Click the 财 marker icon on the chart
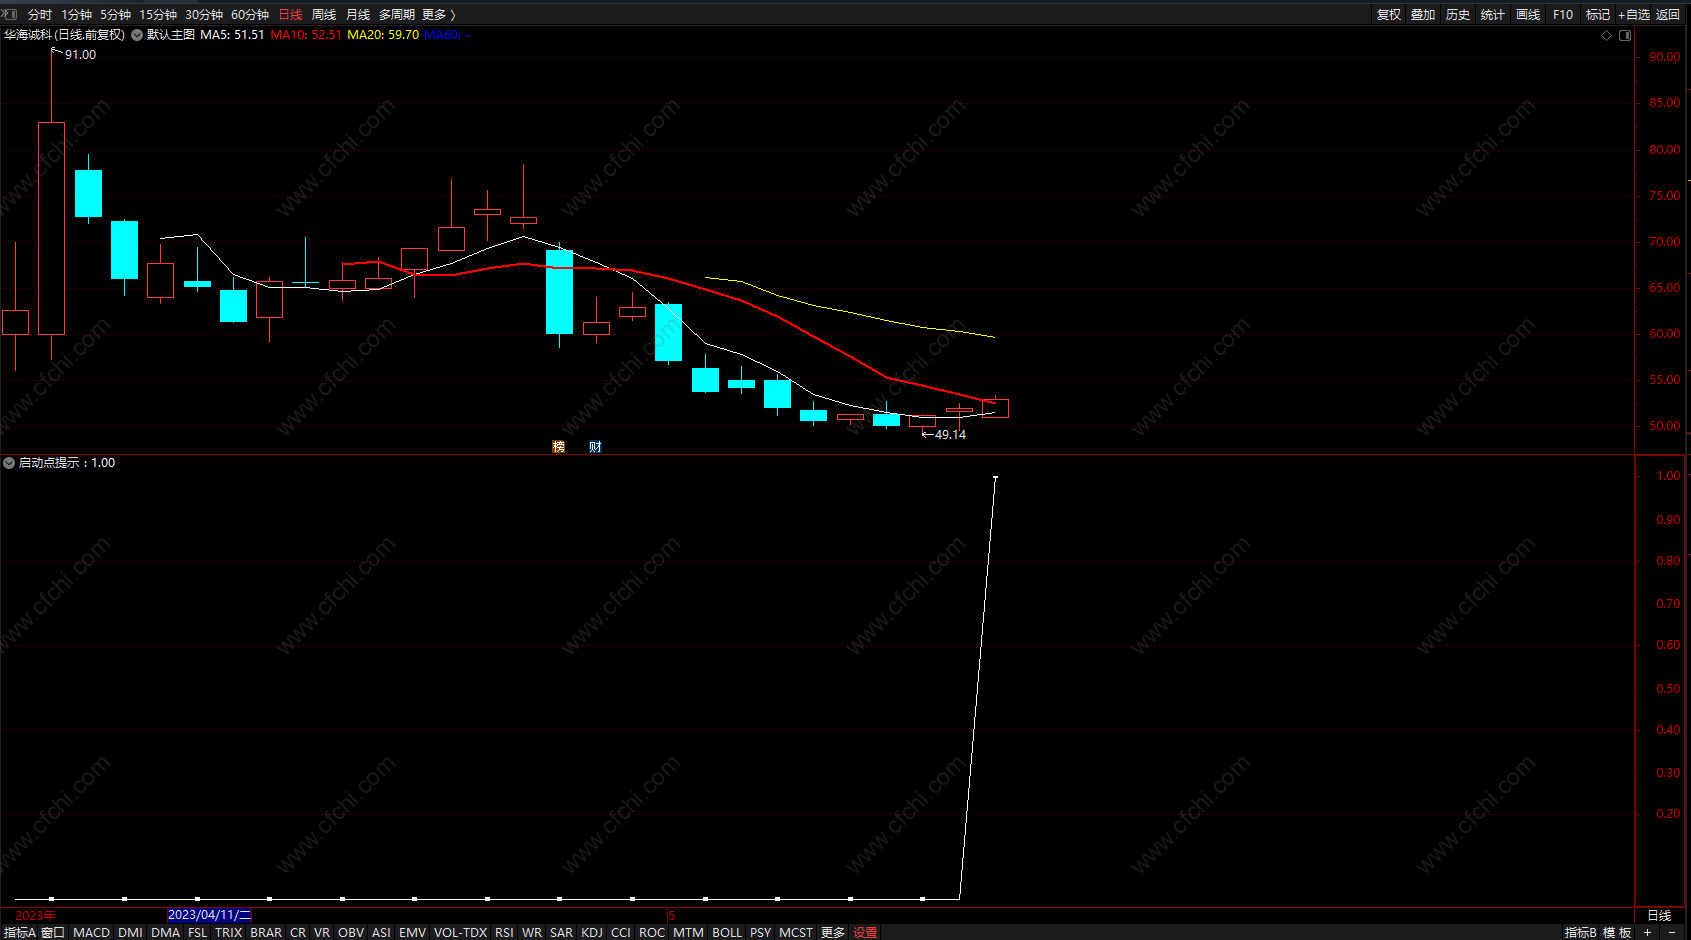 [595, 447]
